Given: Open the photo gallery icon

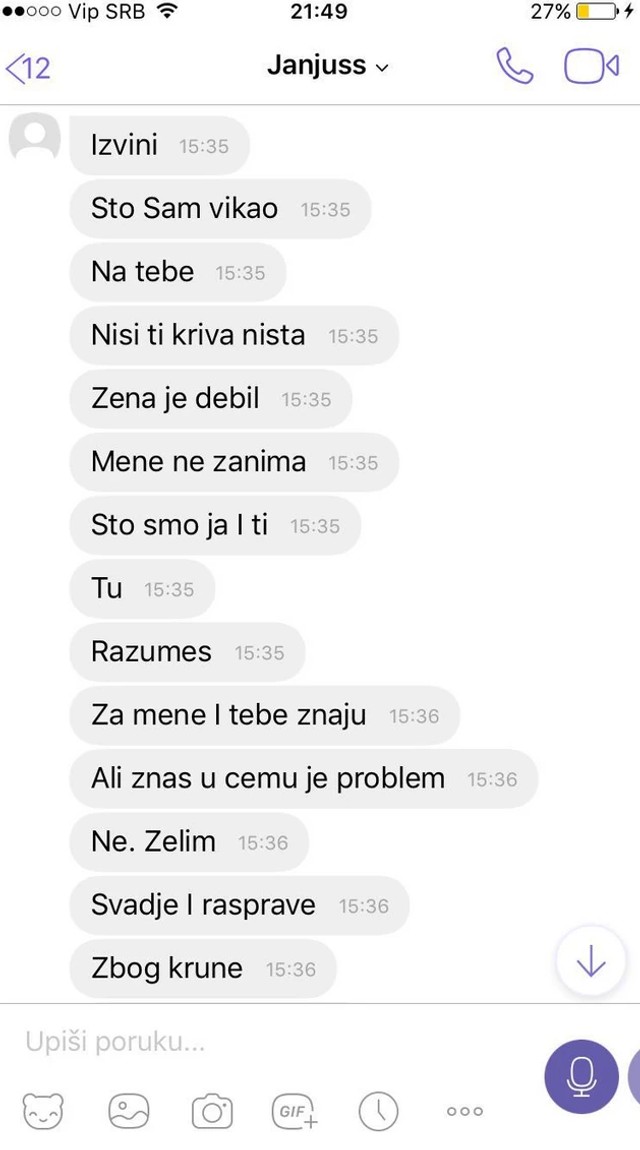Looking at the screenshot, I should [x=129, y=1110].
